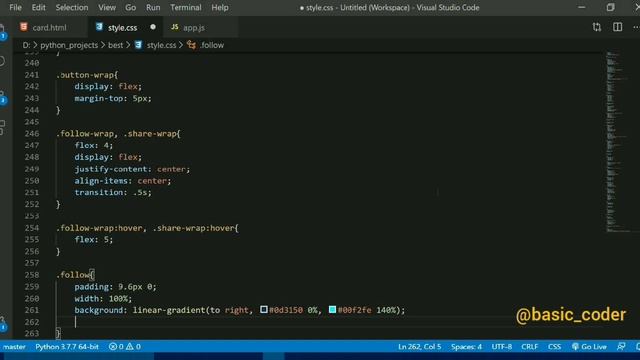Click the #0d3150 color swatch
640x360 pixels.
[x=264, y=310]
